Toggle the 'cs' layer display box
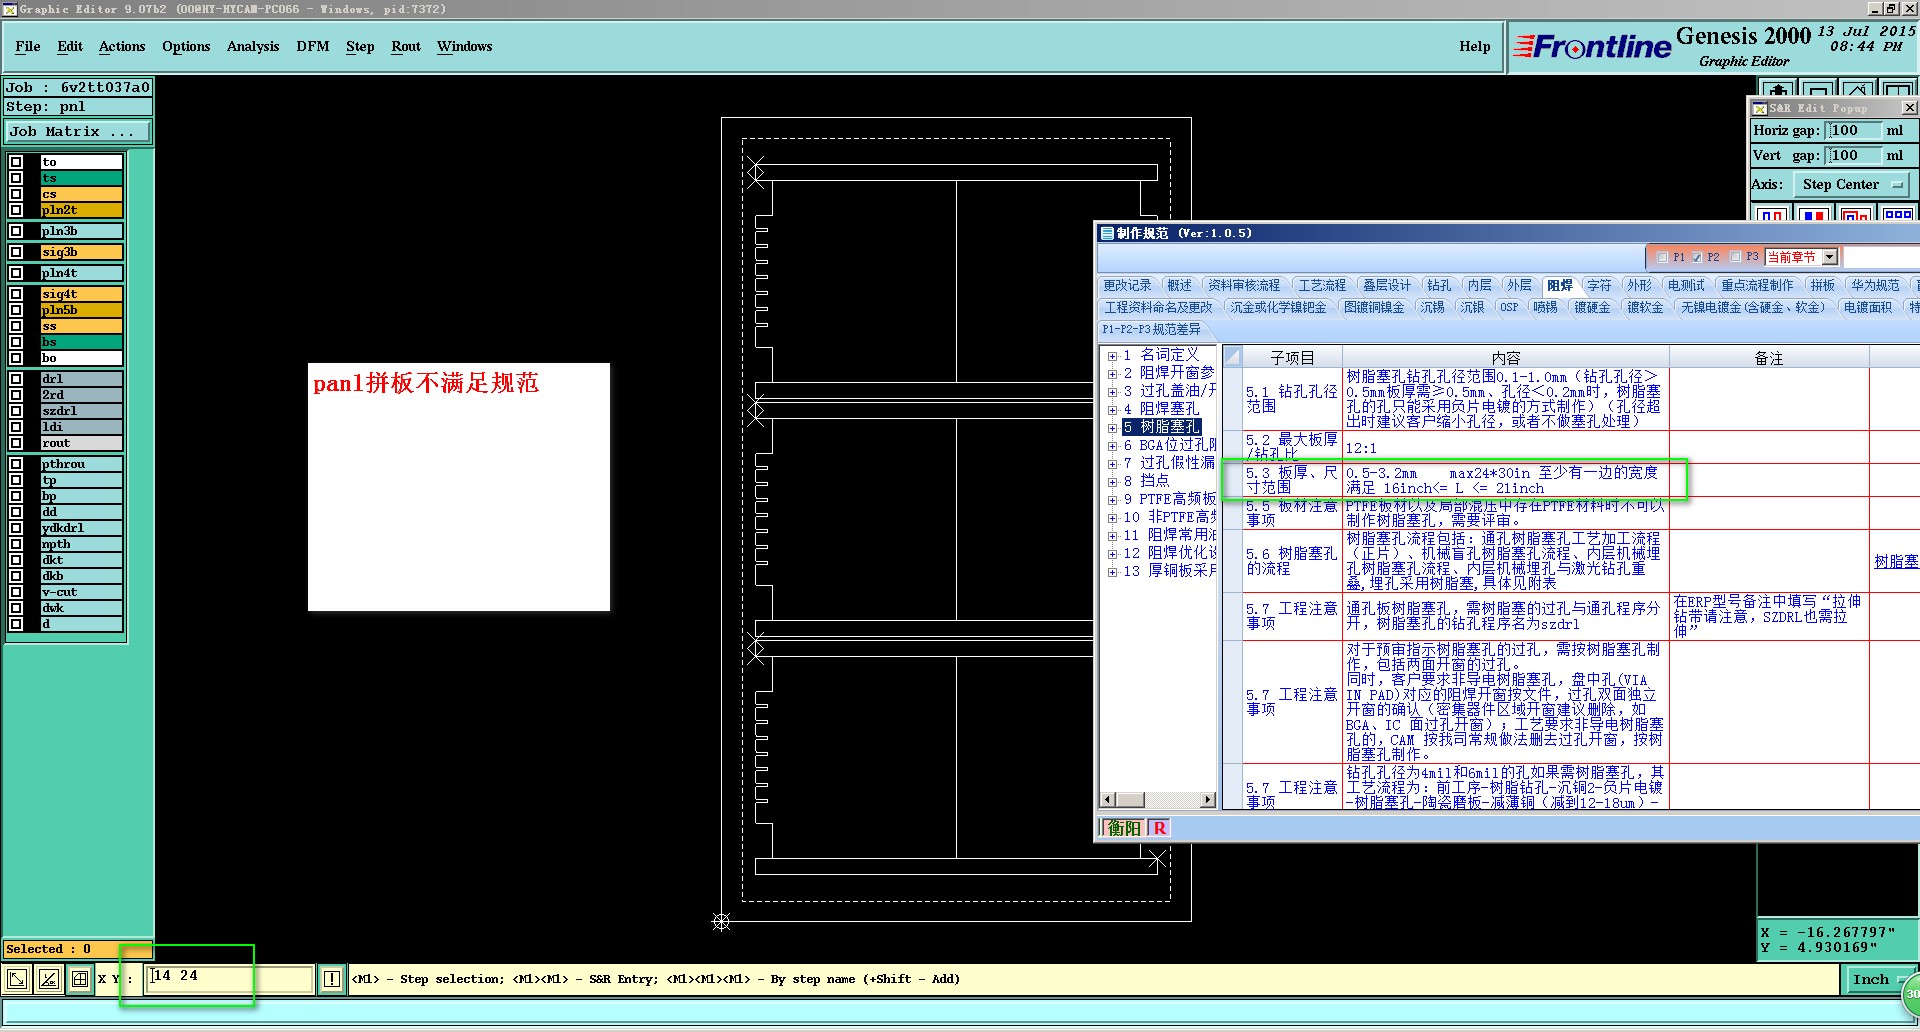The image size is (1920, 1032). point(16,194)
